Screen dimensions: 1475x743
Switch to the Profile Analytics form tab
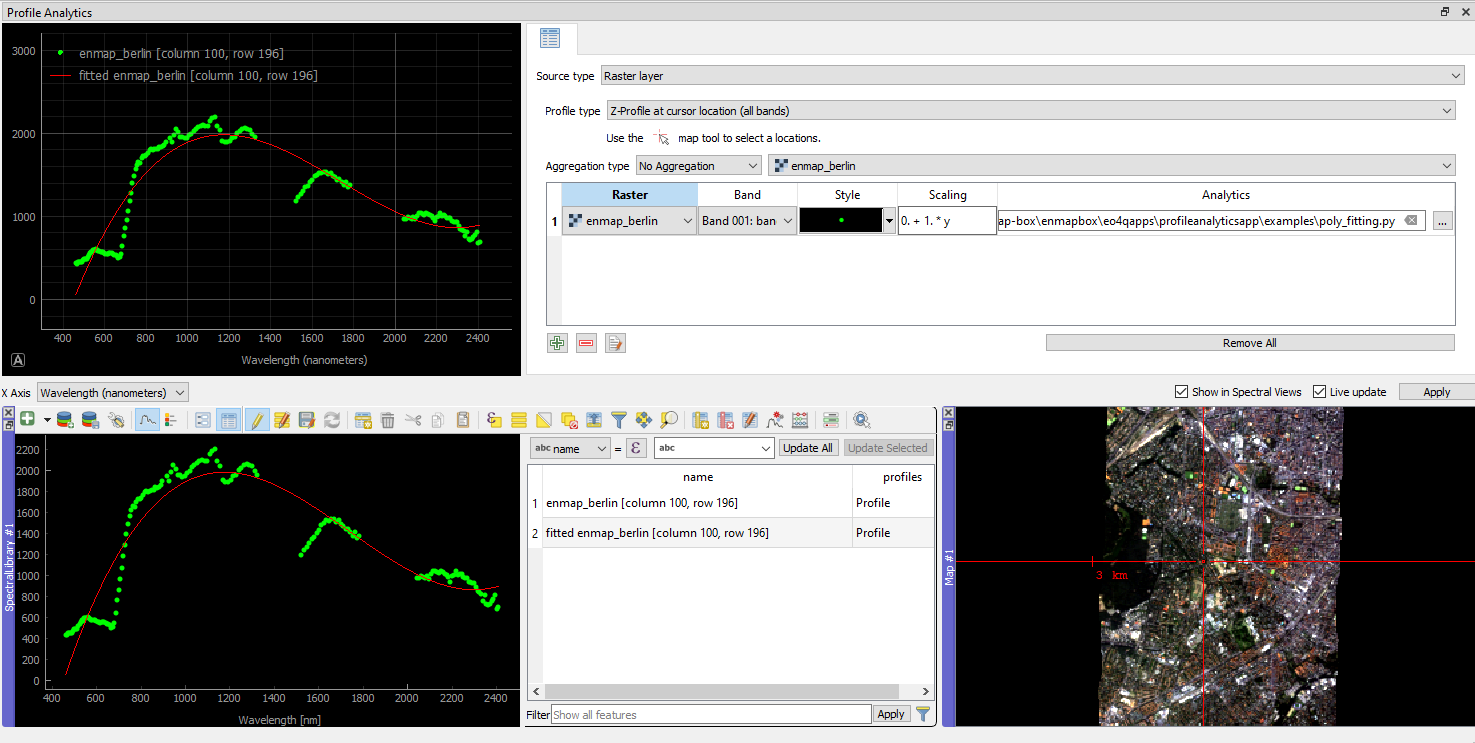click(550, 37)
